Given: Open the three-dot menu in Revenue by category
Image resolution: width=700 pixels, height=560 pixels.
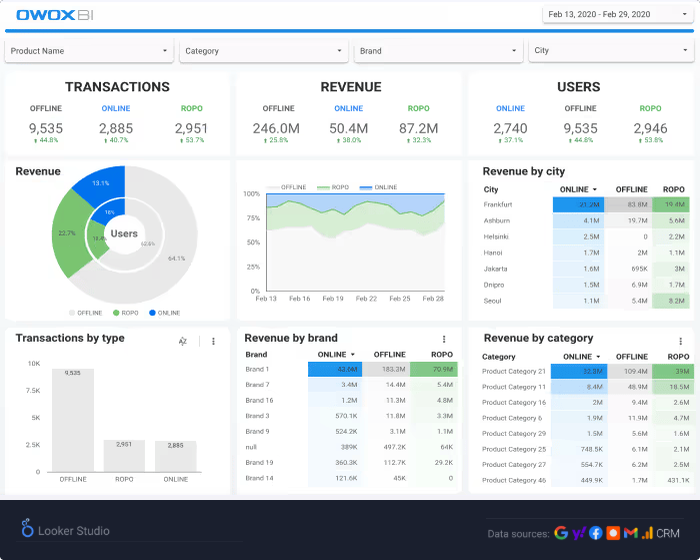Looking at the screenshot, I should click(680, 342).
